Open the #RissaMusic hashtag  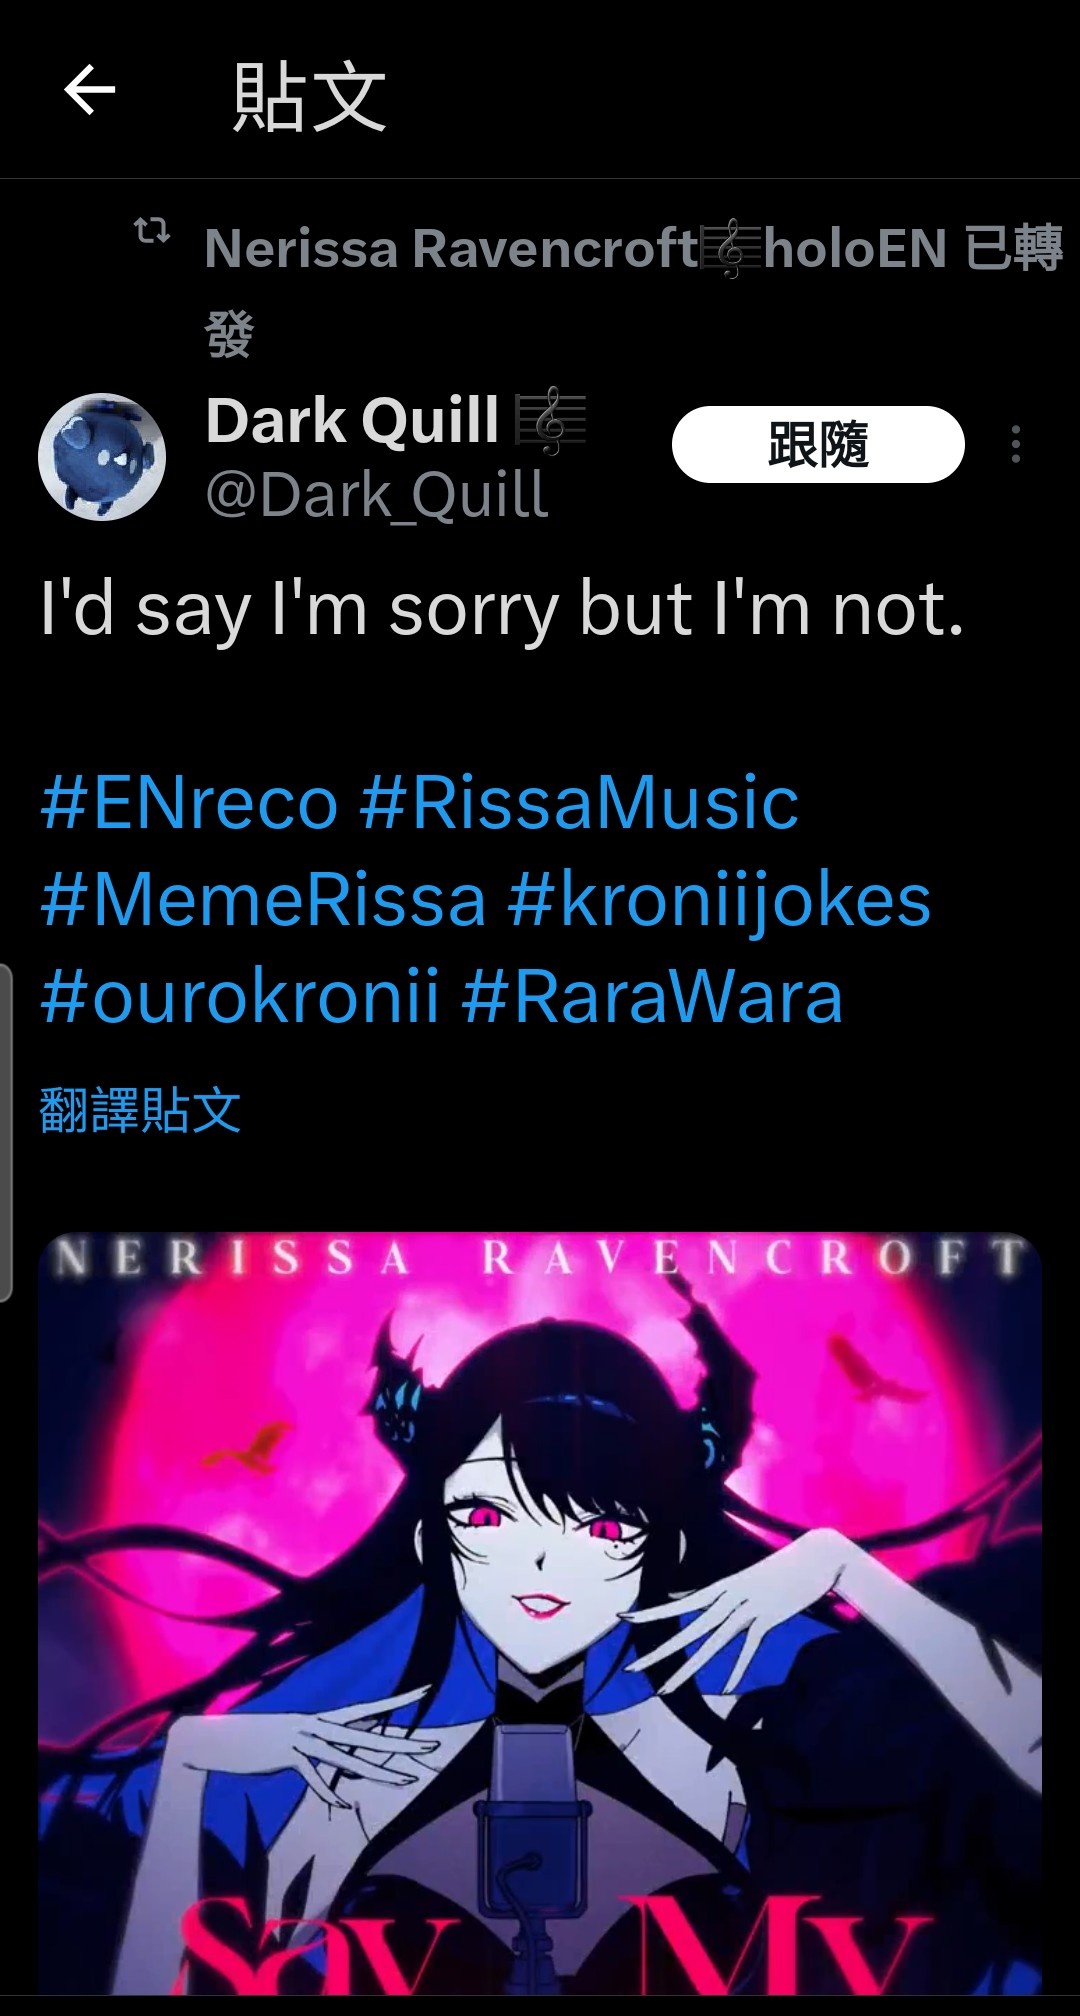click(x=579, y=803)
